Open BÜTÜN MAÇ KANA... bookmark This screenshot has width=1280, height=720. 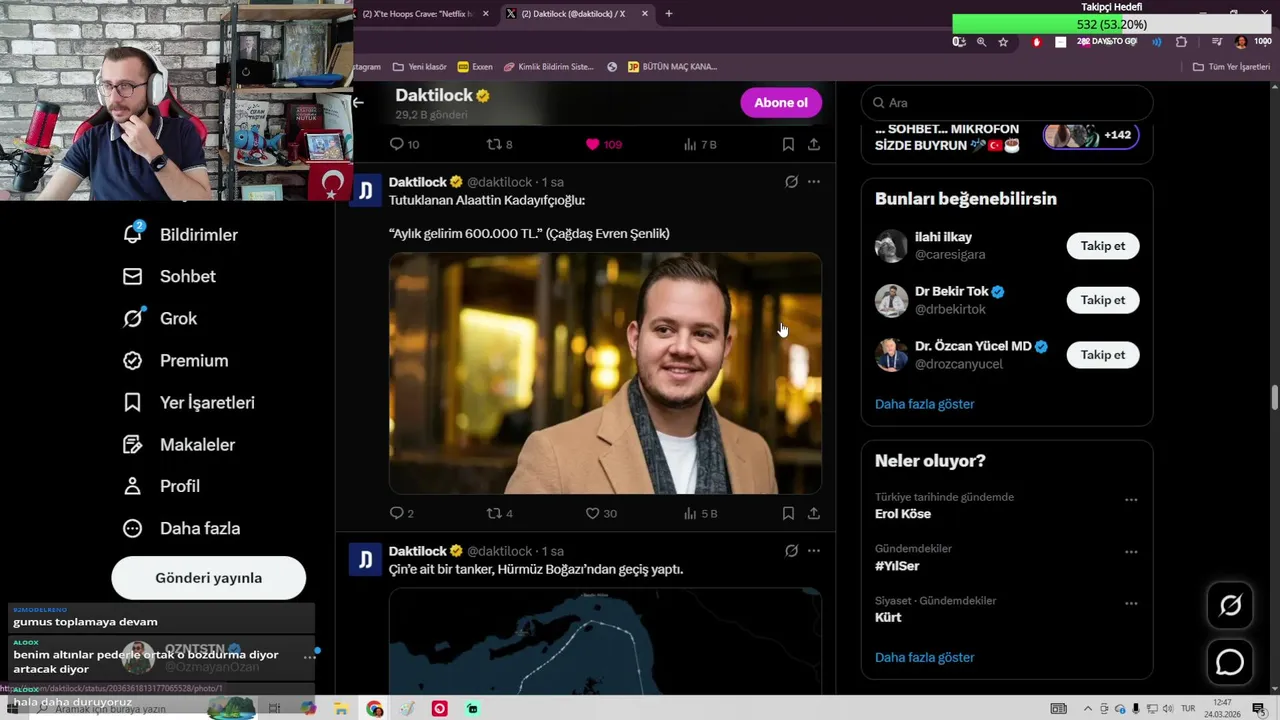pos(672,67)
